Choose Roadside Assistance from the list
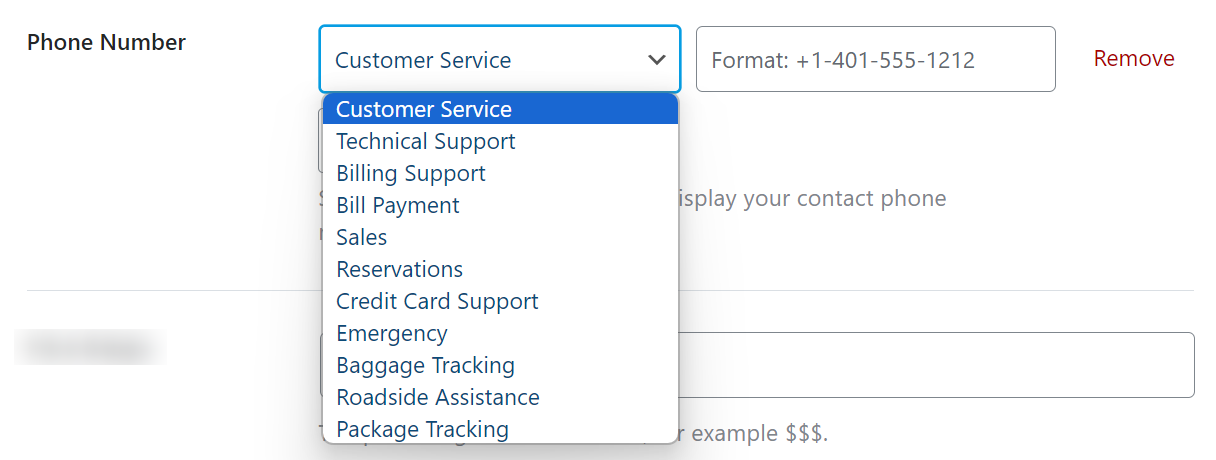 tap(438, 397)
